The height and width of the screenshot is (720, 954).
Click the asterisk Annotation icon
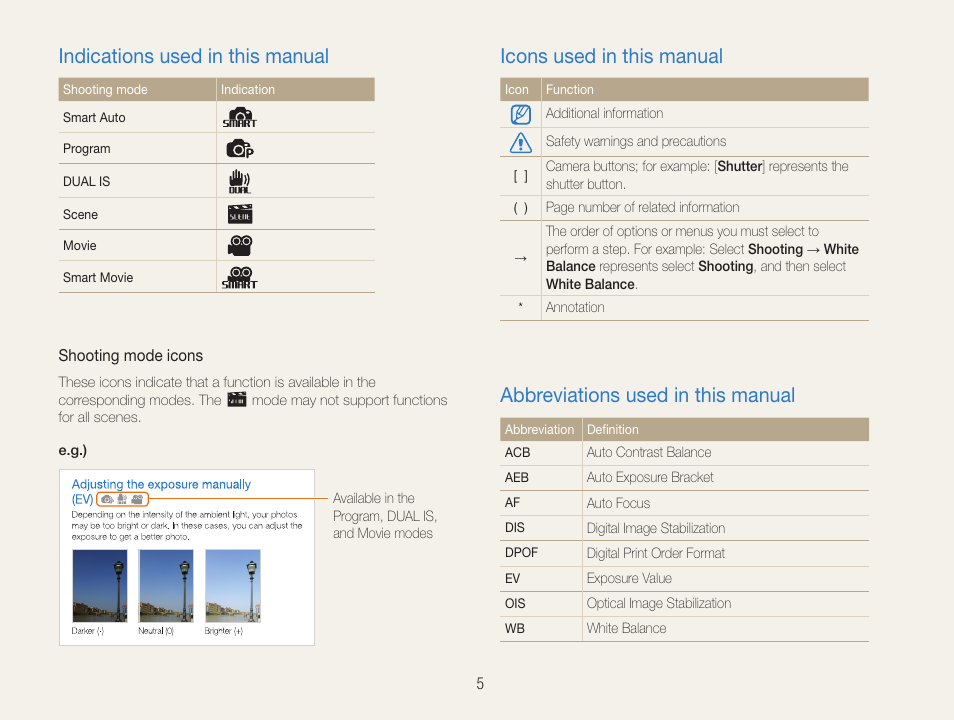pyautogui.click(x=520, y=304)
